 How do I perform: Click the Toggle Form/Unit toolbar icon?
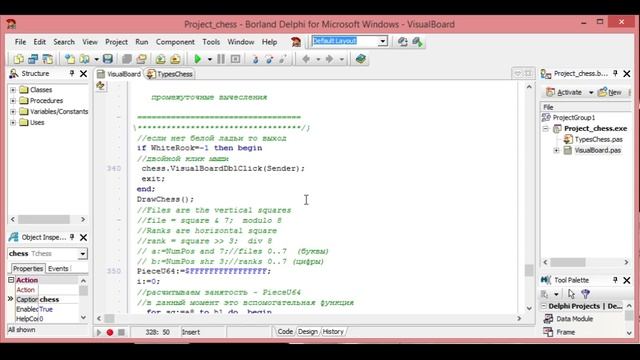pyautogui.click(x=48, y=59)
